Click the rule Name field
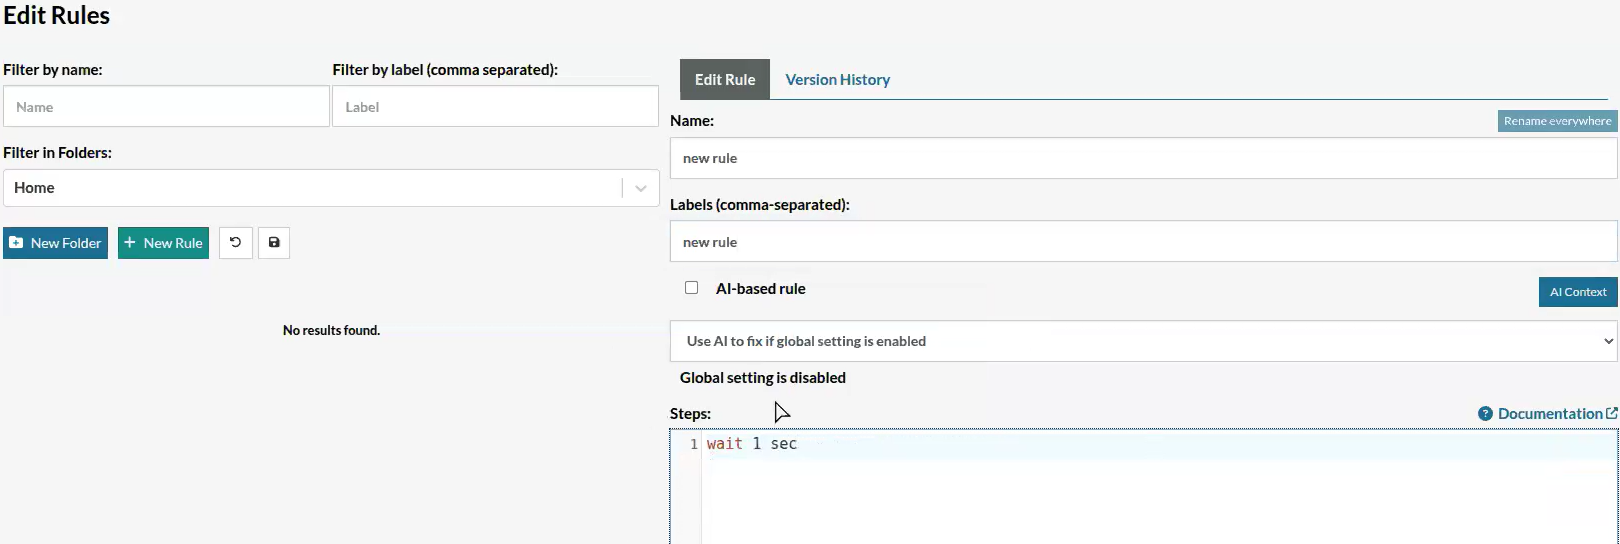The width and height of the screenshot is (1620, 544). [1143, 158]
